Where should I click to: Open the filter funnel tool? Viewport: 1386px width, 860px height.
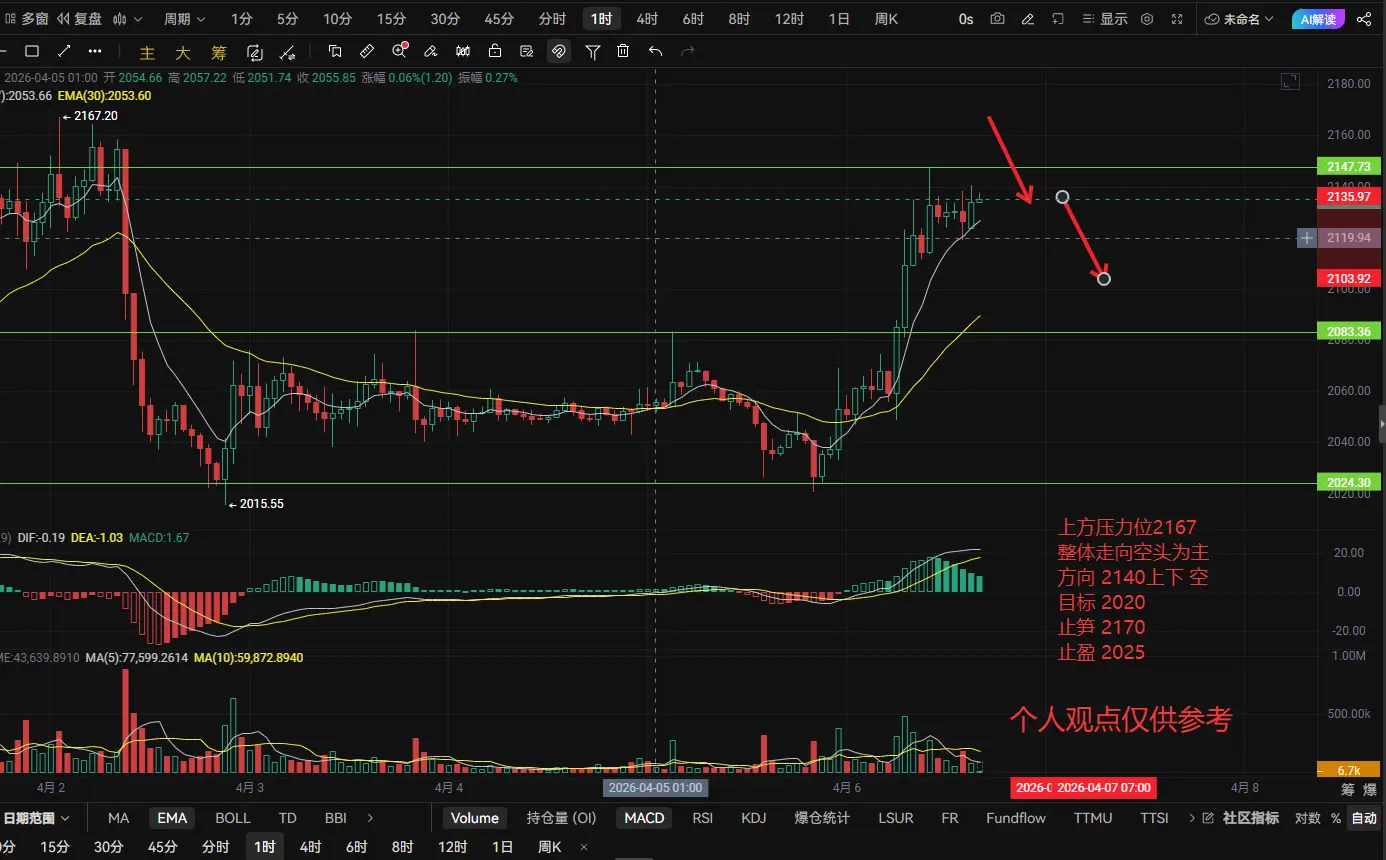tap(593, 52)
